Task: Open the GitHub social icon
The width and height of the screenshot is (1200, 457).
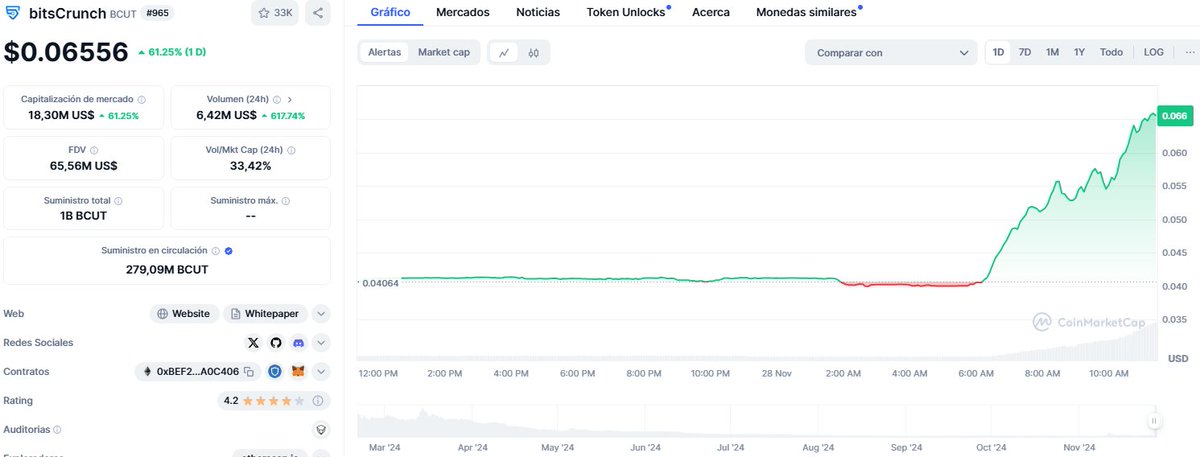Action: coord(276,343)
